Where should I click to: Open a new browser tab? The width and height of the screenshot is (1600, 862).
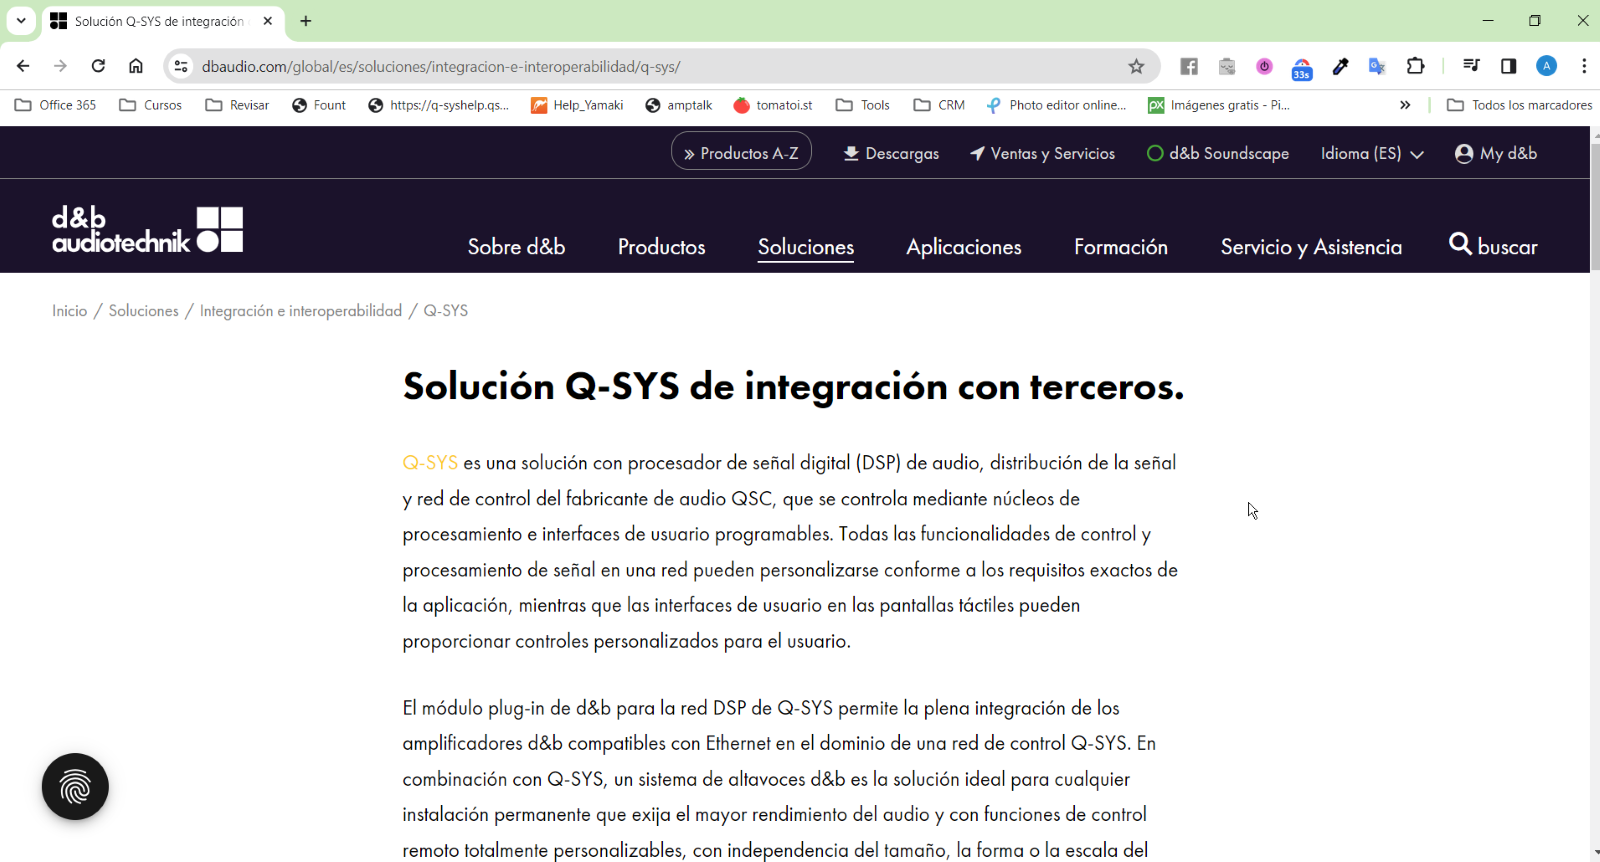306,20
